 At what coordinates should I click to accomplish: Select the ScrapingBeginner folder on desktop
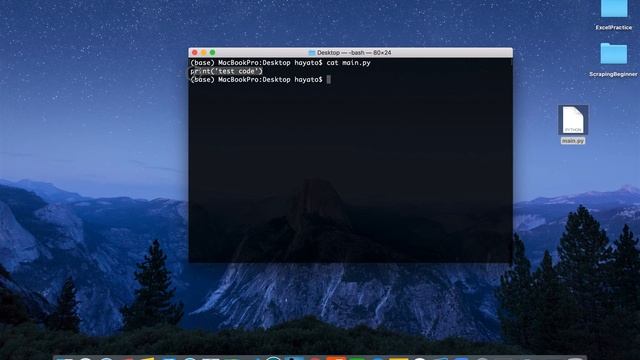click(x=613, y=53)
